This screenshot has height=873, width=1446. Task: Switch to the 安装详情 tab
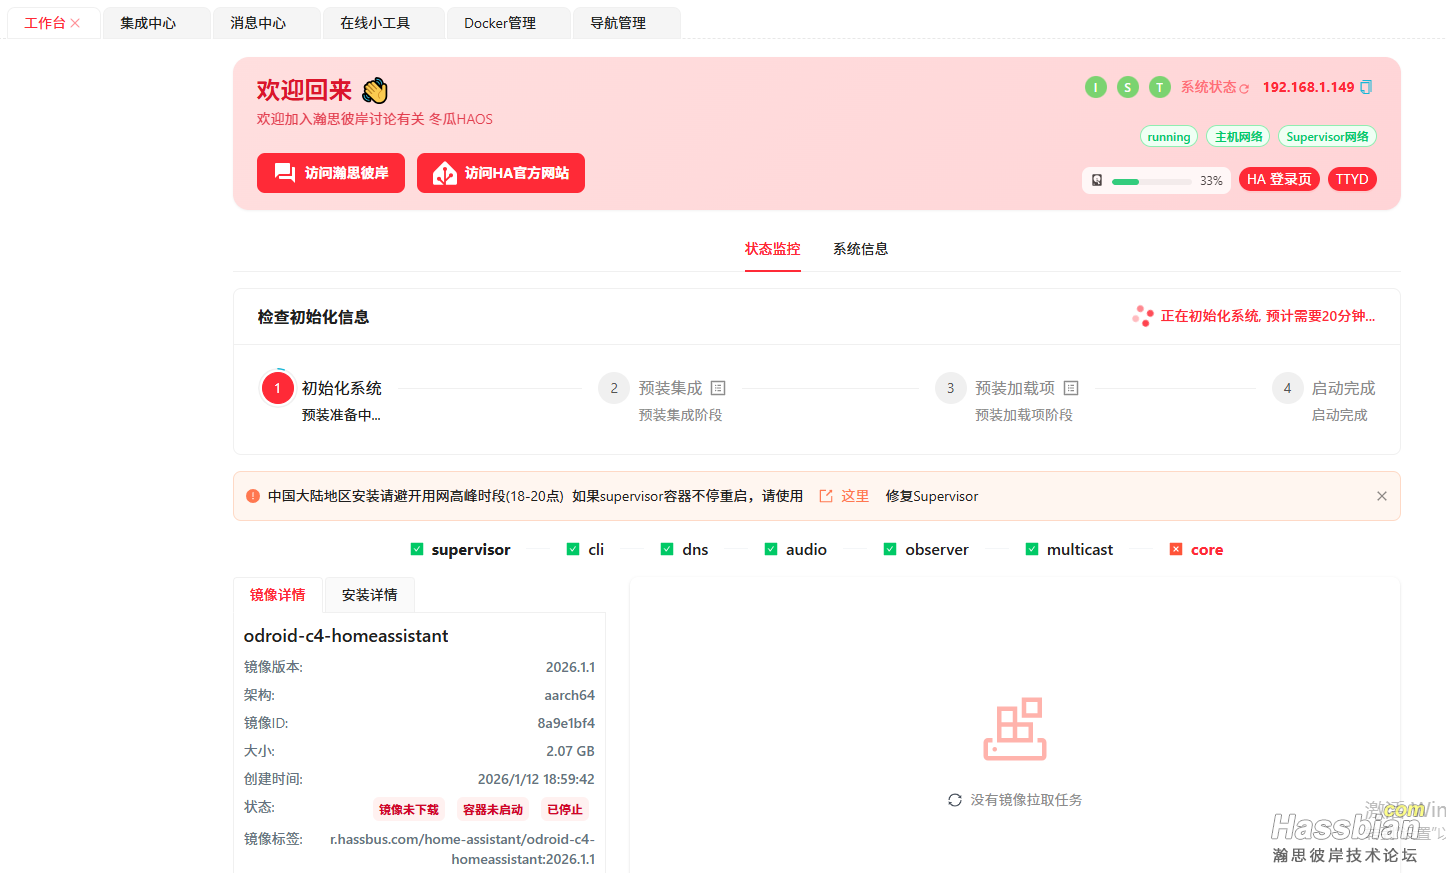point(368,594)
